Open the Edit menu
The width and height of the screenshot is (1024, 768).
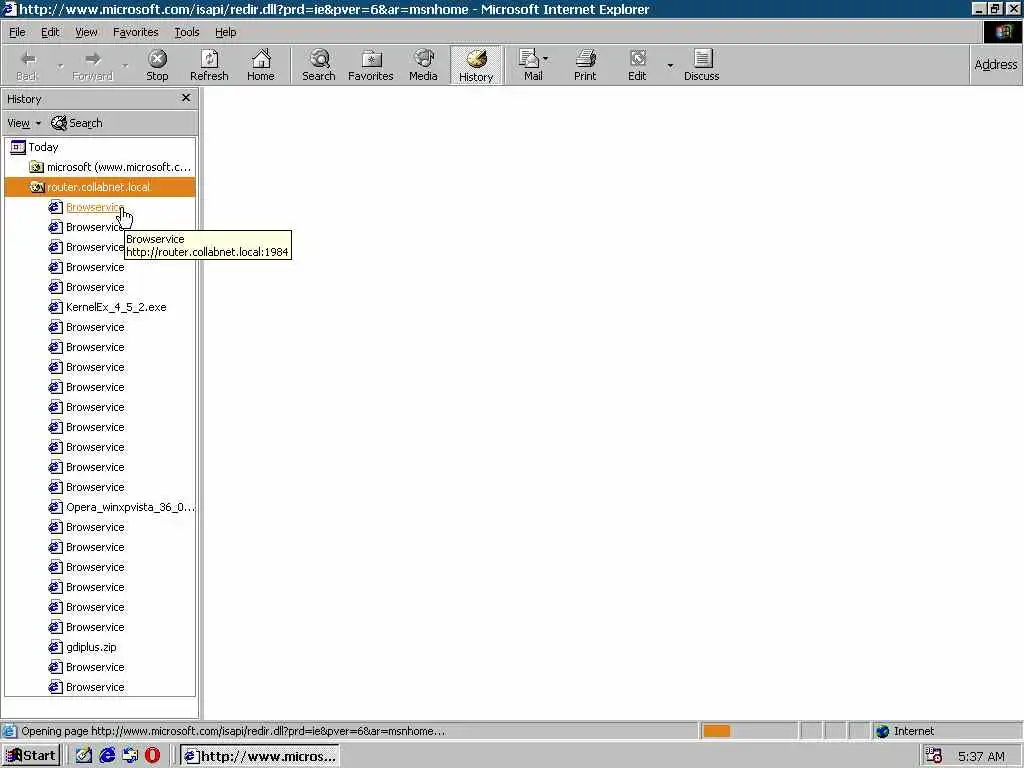[50, 32]
